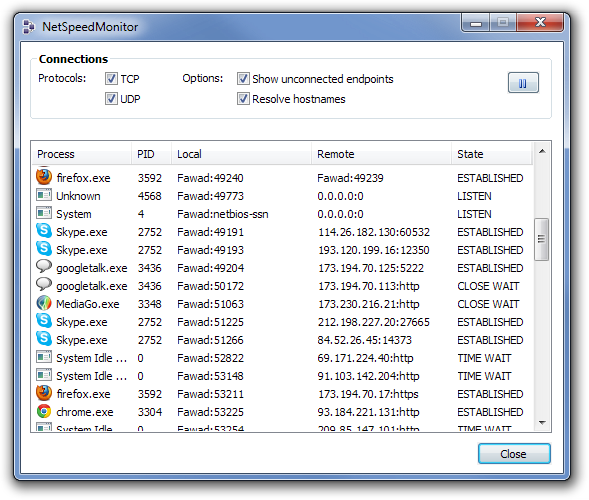Click PID 4568 cell
Image resolution: width=589 pixels, height=500 pixels.
pos(150,196)
